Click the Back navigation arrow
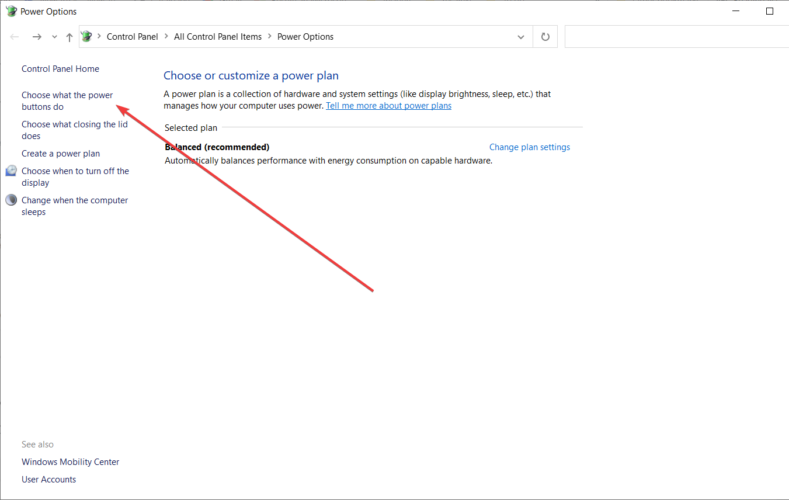 [15, 37]
